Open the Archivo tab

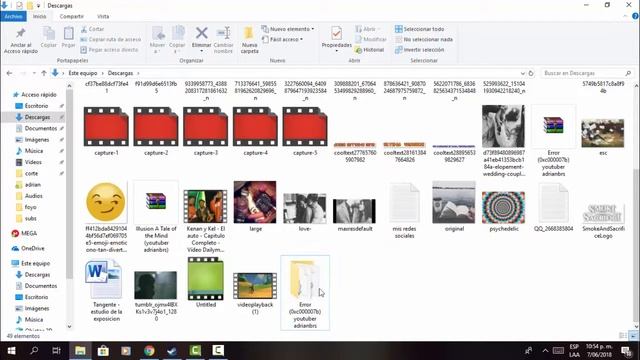[13, 16]
